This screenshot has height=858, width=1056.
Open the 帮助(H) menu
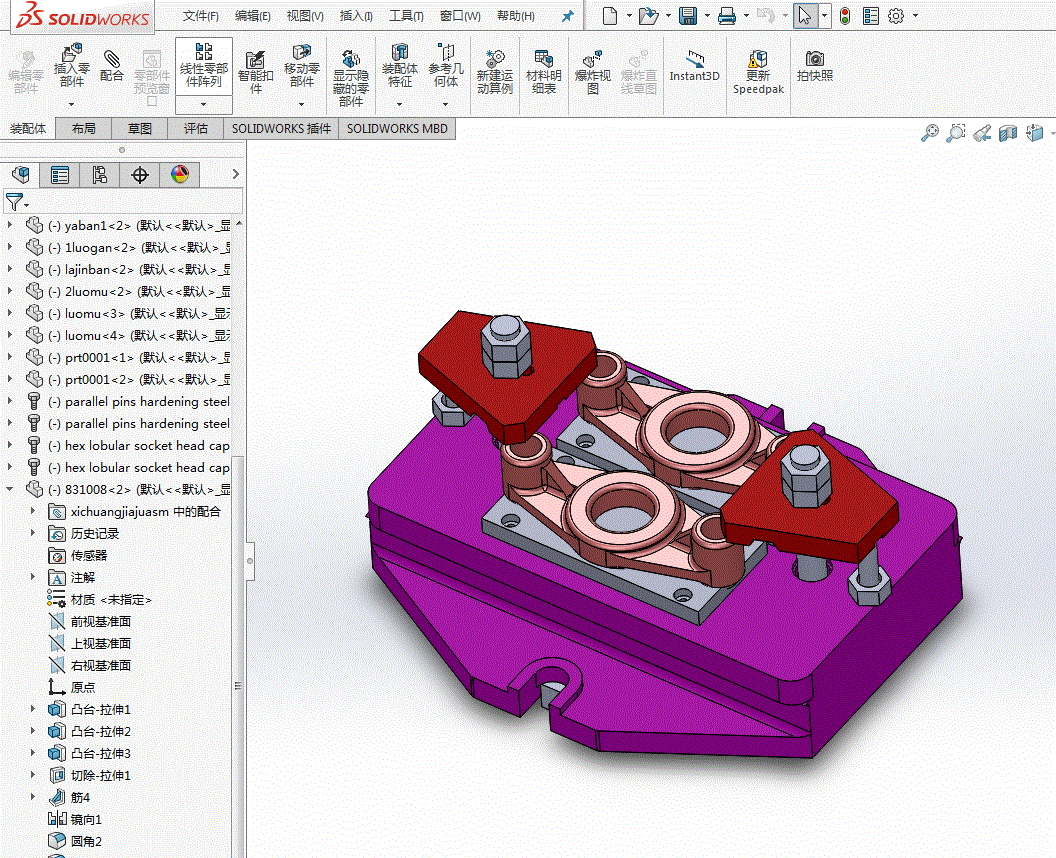click(x=516, y=15)
